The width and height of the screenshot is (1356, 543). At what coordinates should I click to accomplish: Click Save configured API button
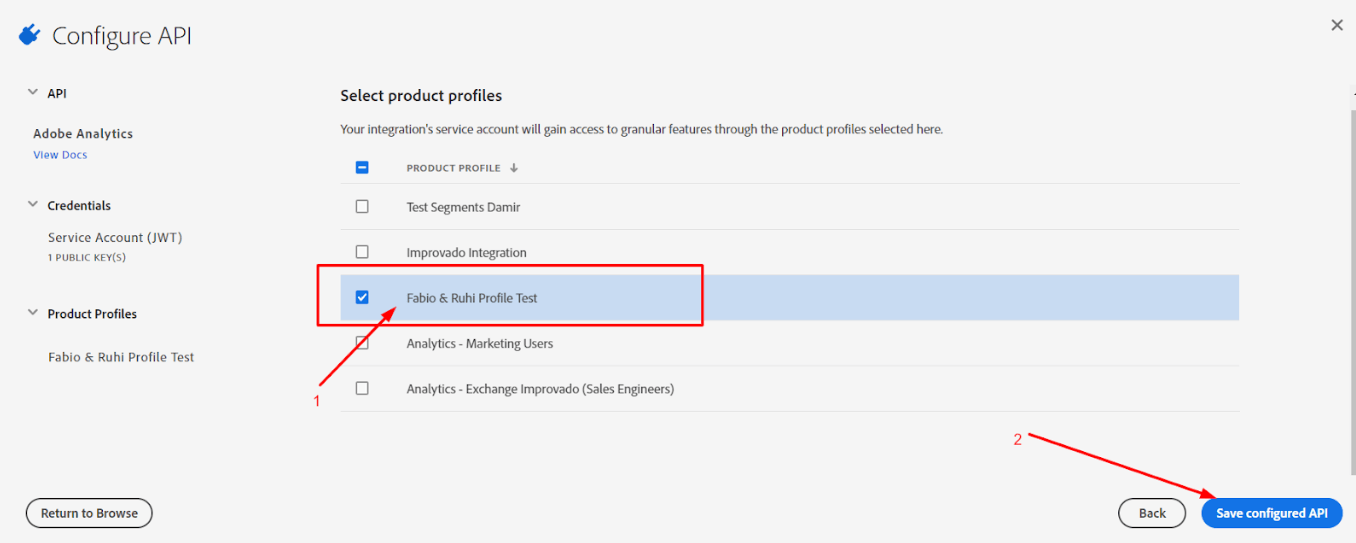click(x=1272, y=513)
